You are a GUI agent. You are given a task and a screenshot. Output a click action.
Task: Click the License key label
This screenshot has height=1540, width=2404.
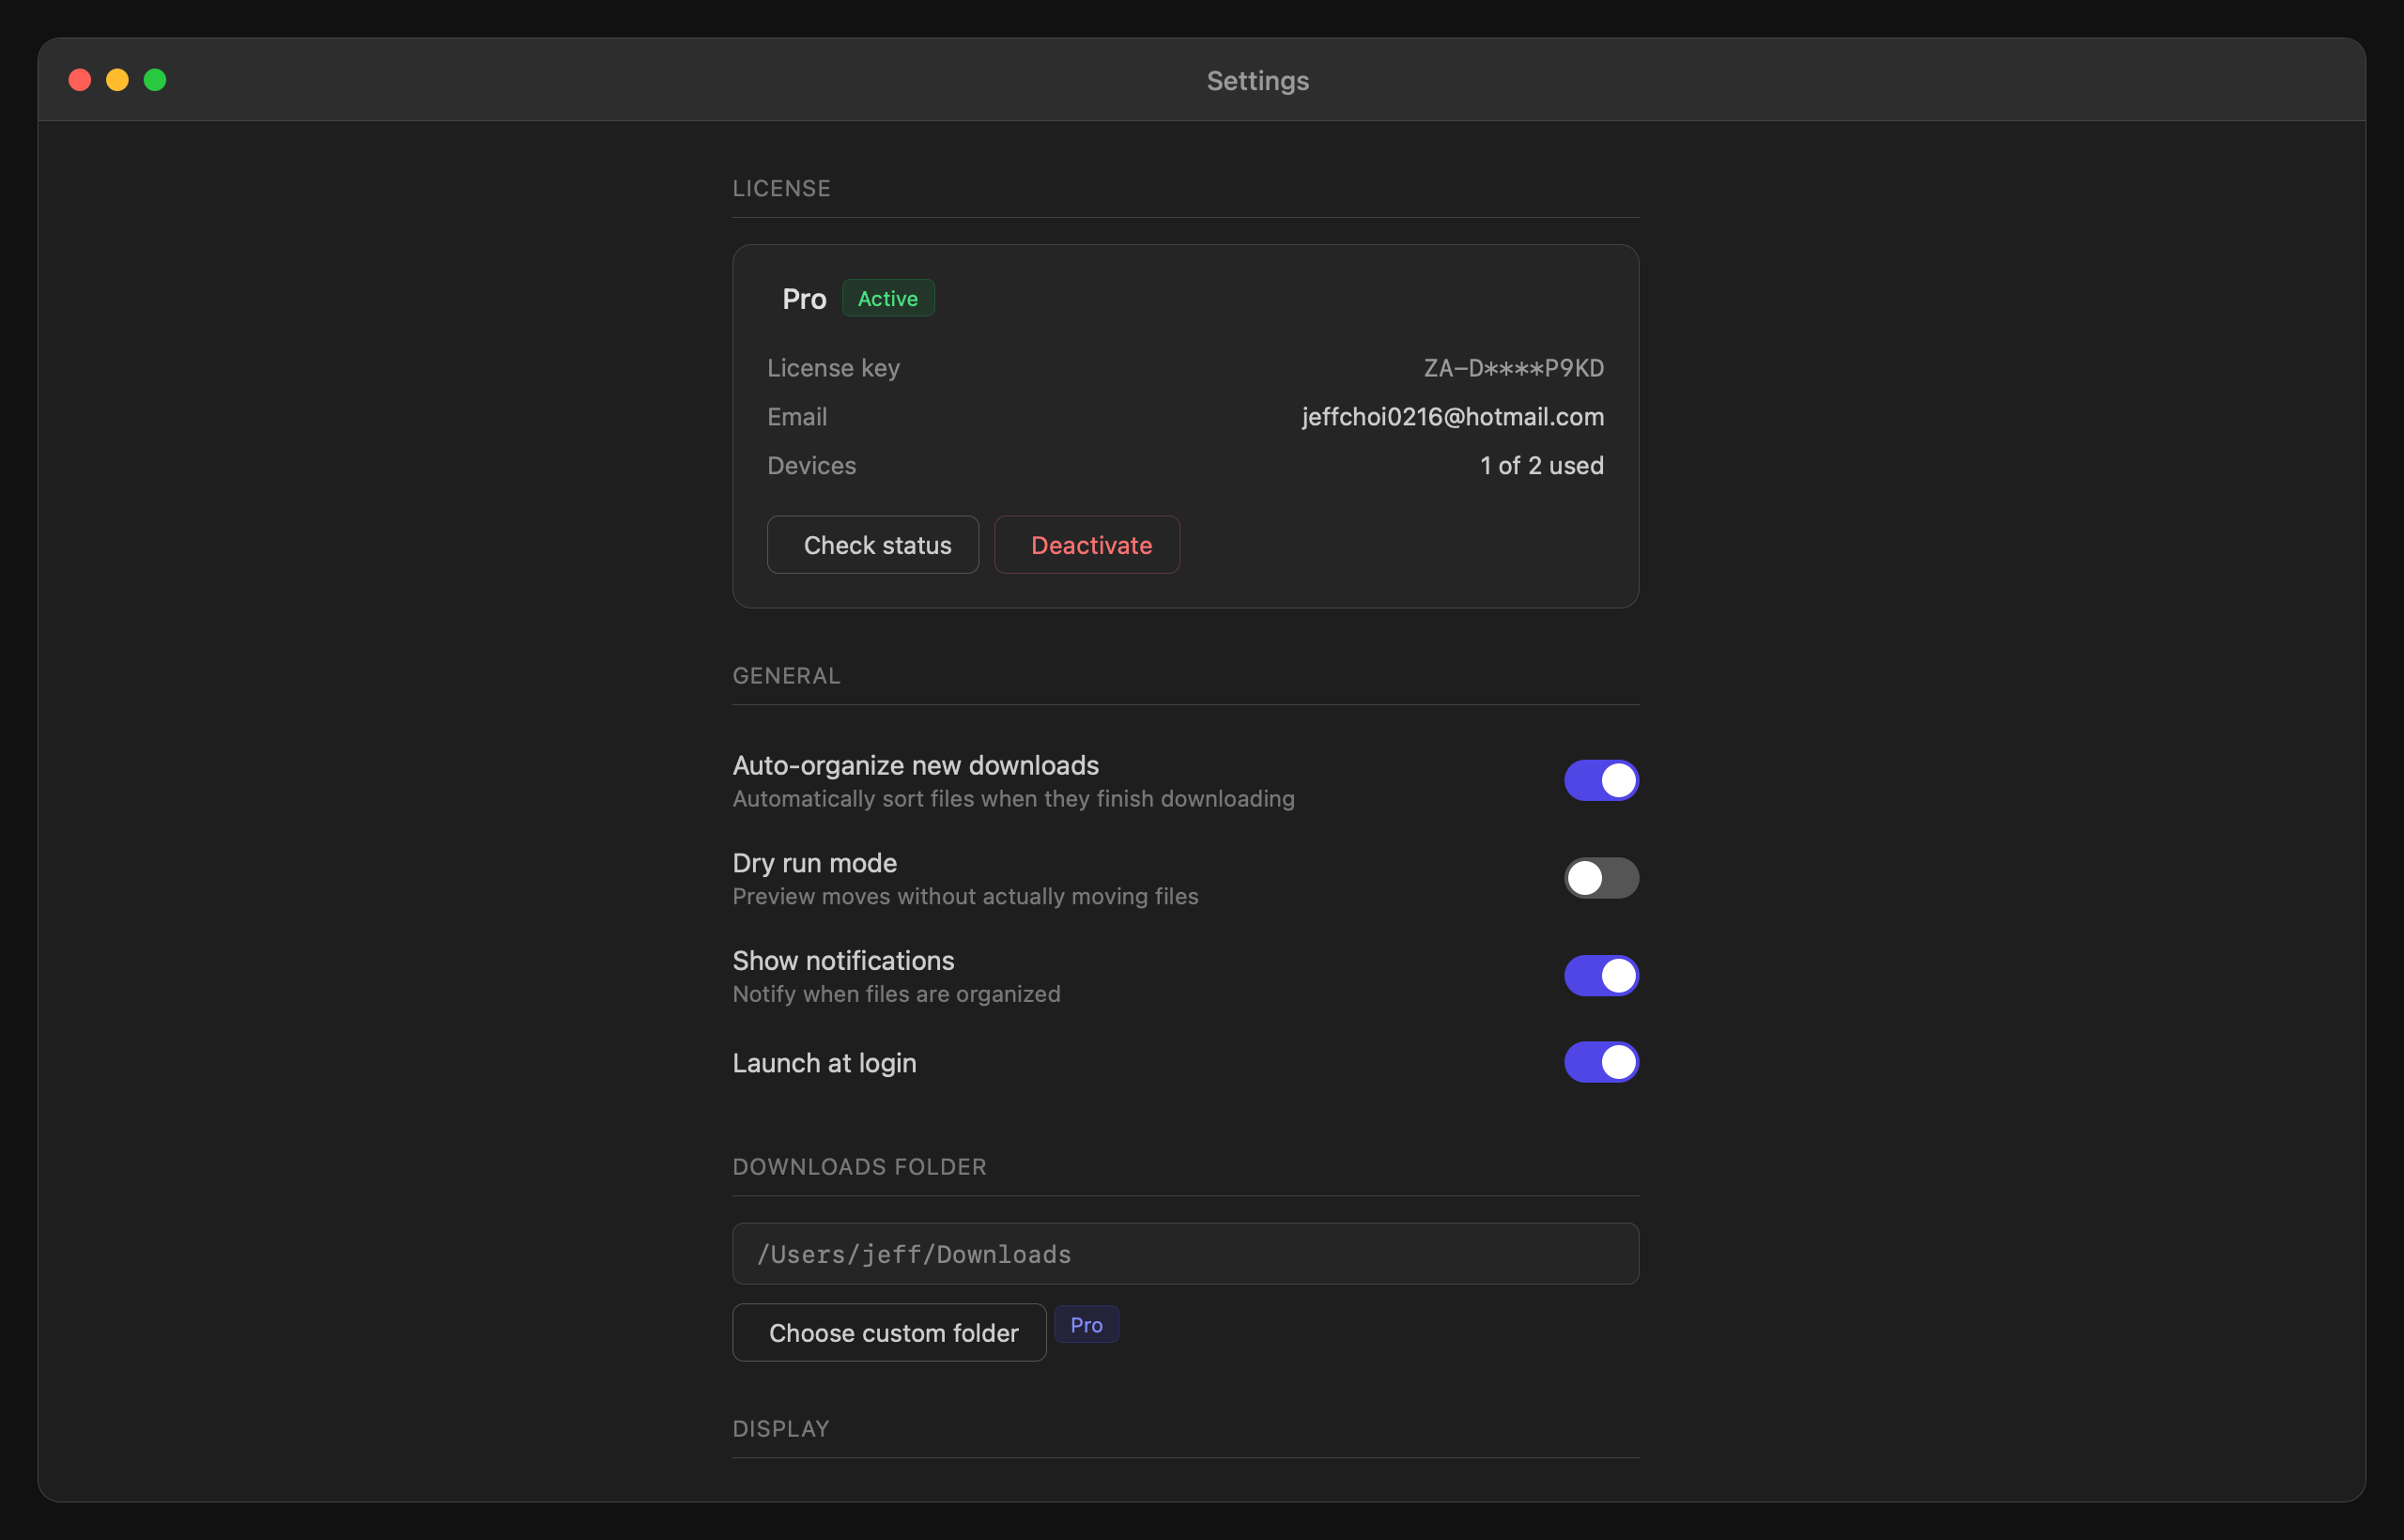click(834, 368)
